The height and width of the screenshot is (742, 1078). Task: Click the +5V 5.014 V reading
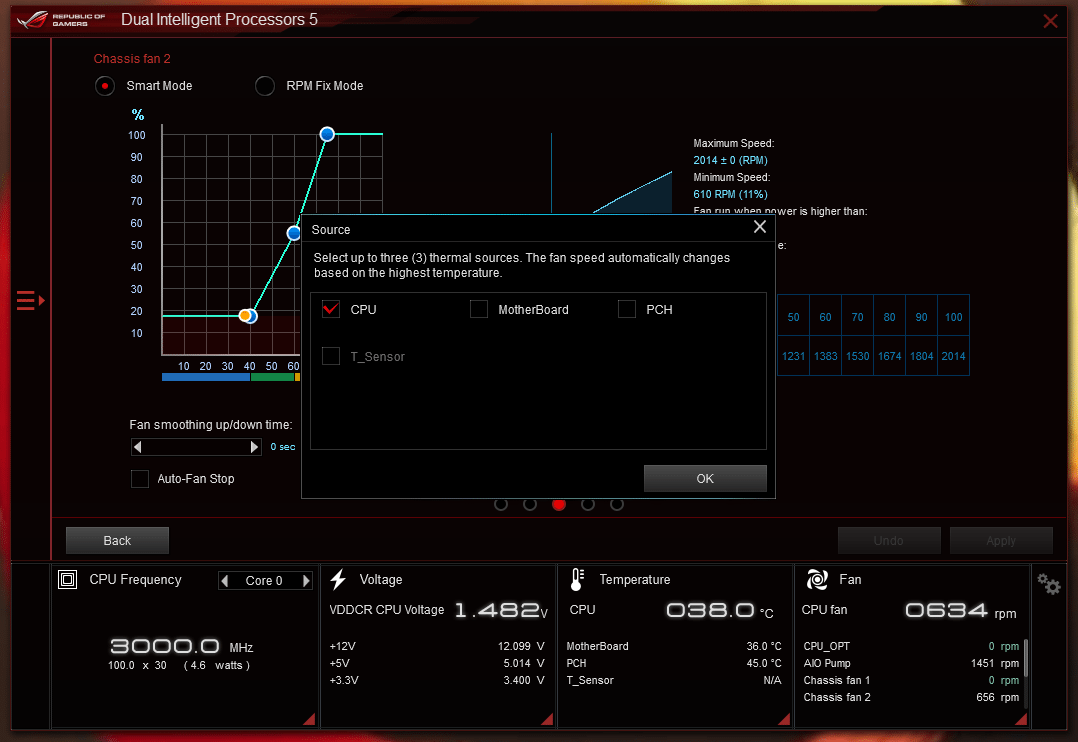tap(523, 664)
